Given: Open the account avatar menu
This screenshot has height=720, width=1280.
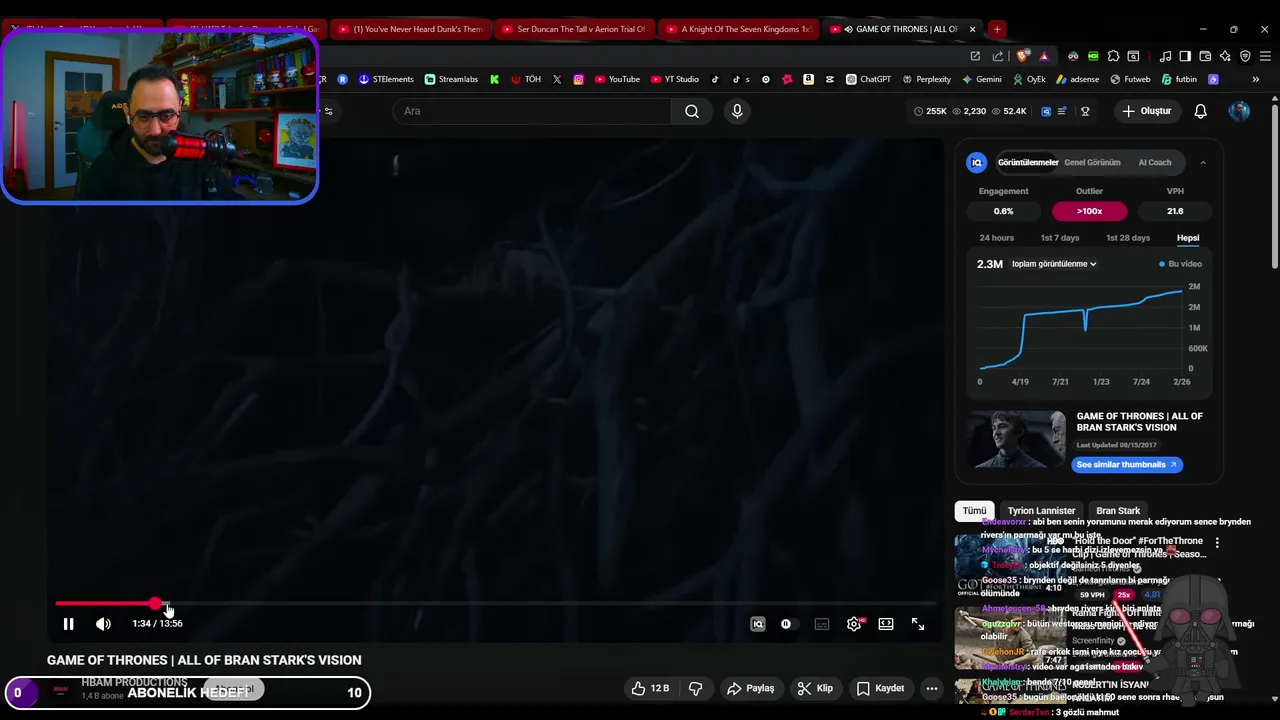Looking at the screenshot, I should click(x=1239, y=111).
